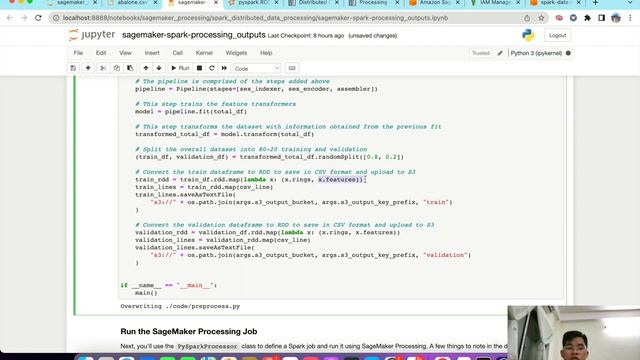
Task: Click the Last Checkpoint: 8 hours ago text
Action: (x=306, y=36)
